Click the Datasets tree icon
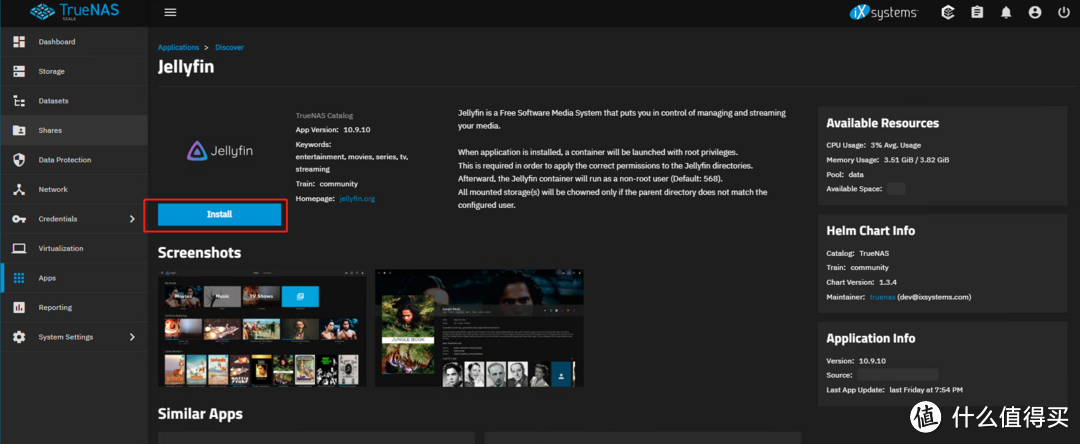The height and width of the screenshot is (444, 1080). 19,101
